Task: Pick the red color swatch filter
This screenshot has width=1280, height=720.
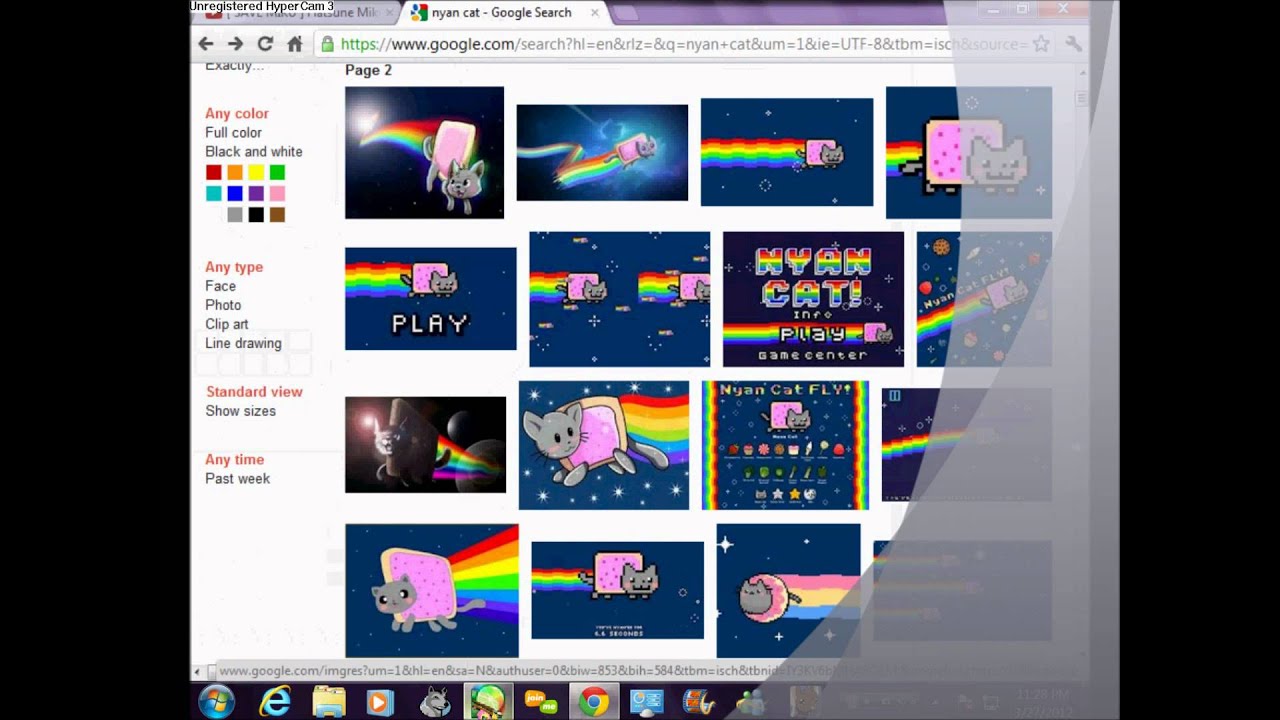Action: pyautogui.click(x=213, y=173)
